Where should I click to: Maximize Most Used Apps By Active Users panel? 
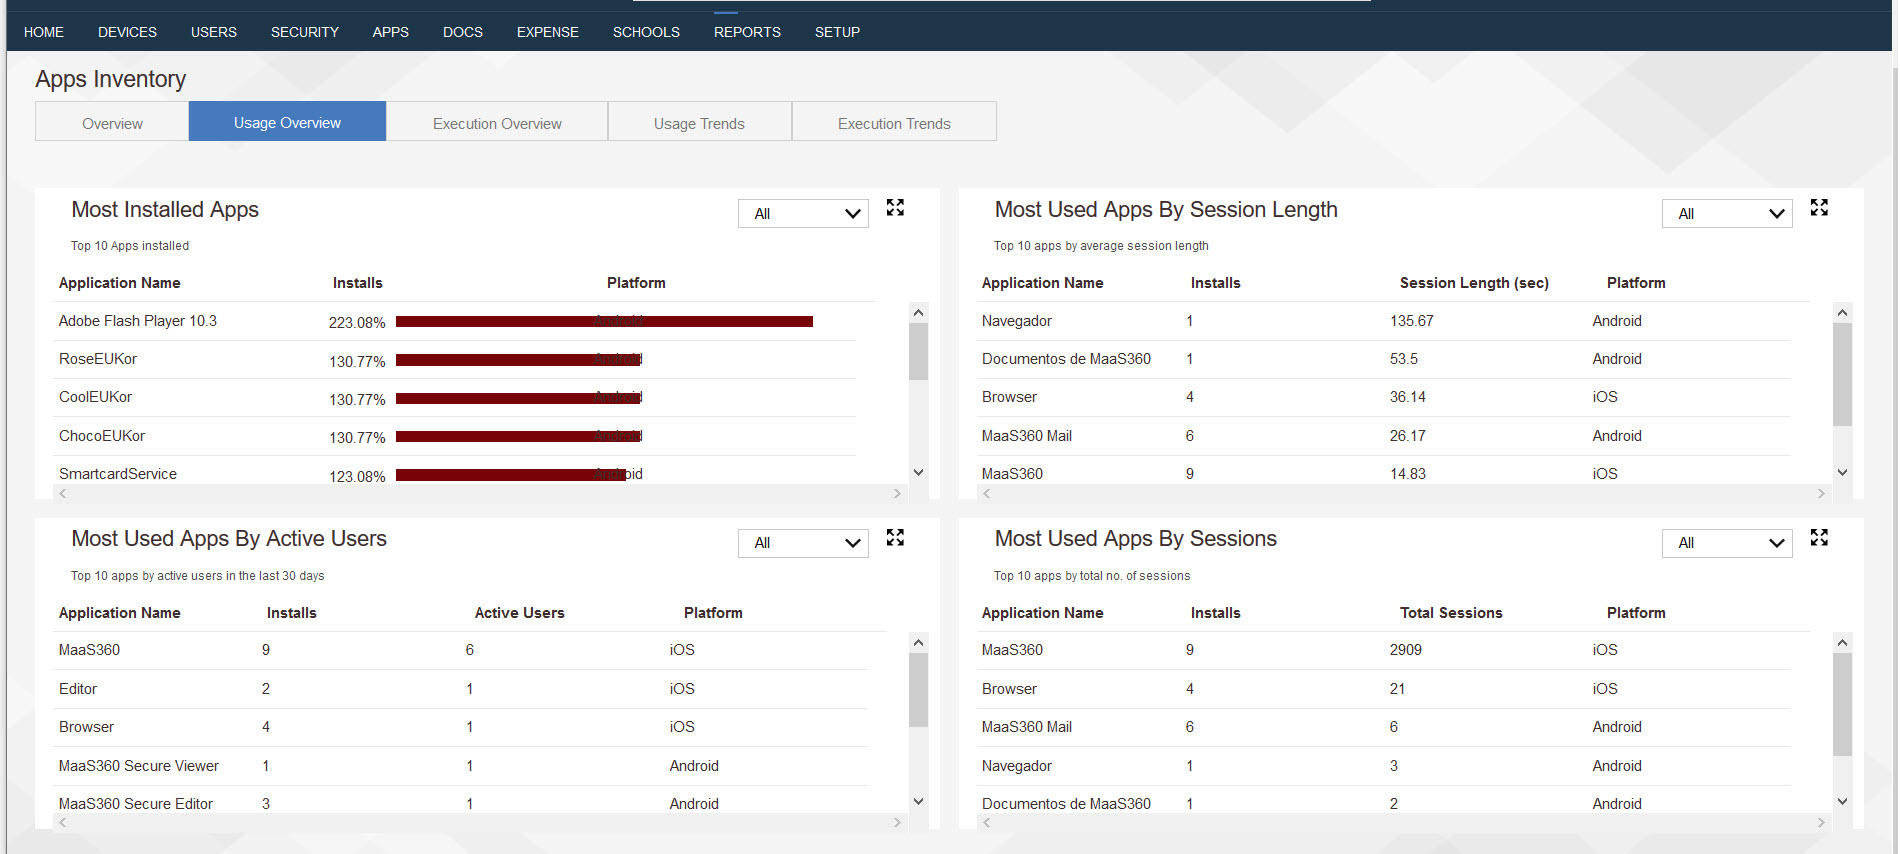point(895,538)
